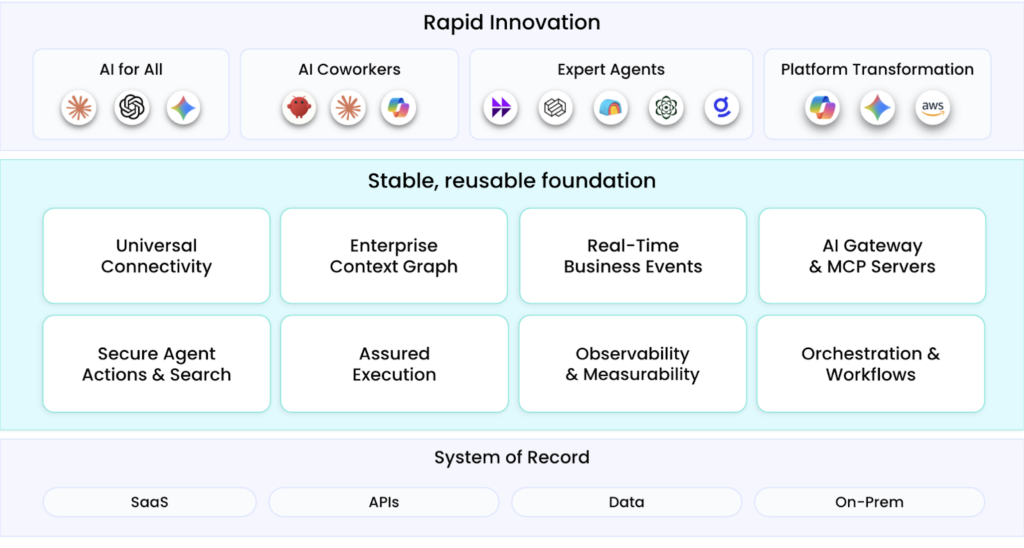Choose the On-Prem pill under System of Record
This screenshot has width=1024, height=548.
coord(869,502)
